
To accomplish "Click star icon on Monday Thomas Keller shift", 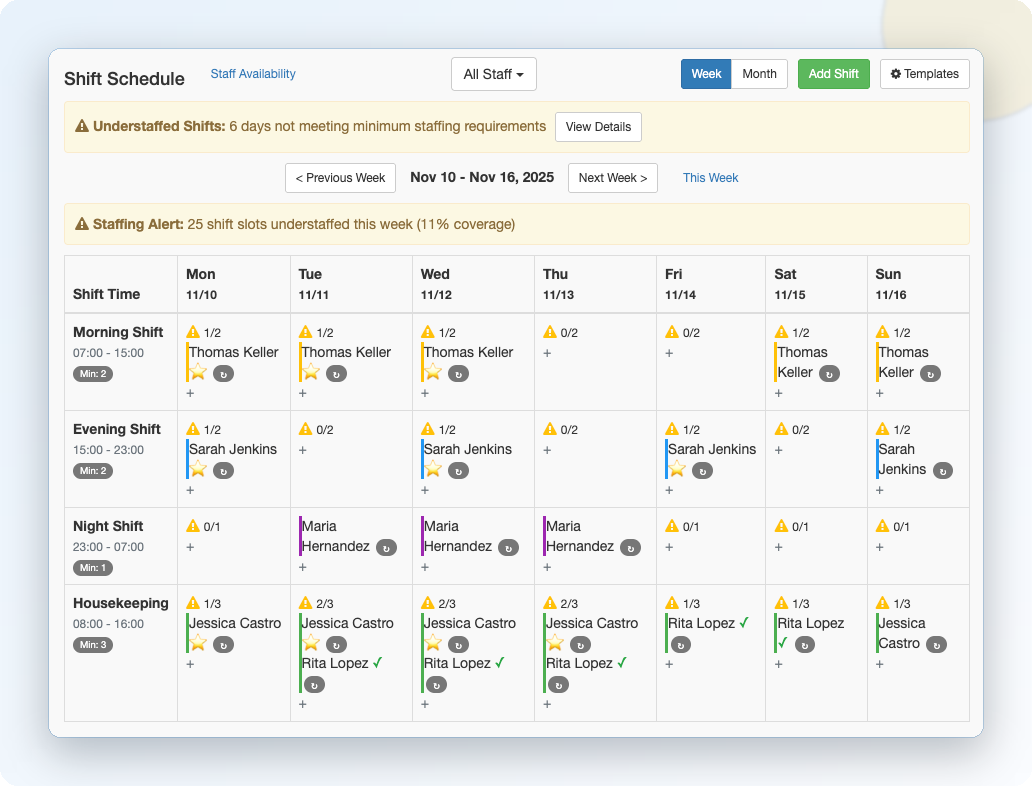I will click(x=198, y=372).
